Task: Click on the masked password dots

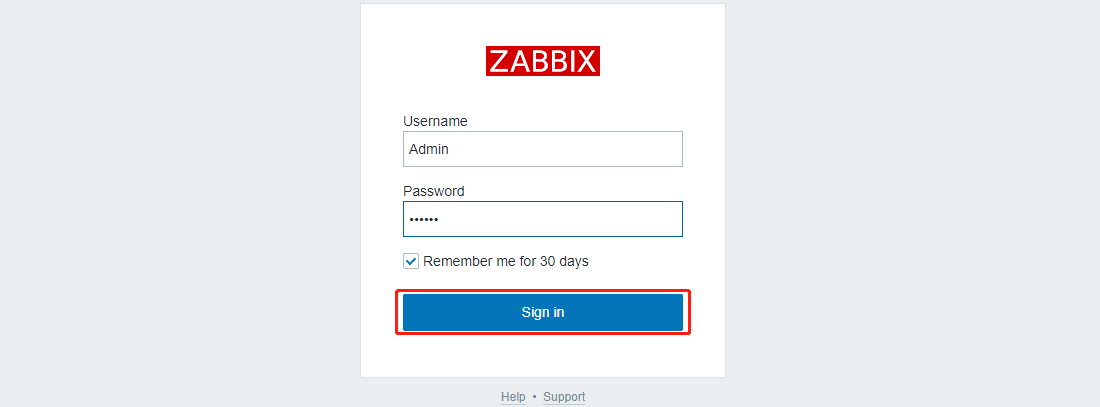Action: point(424,220)
